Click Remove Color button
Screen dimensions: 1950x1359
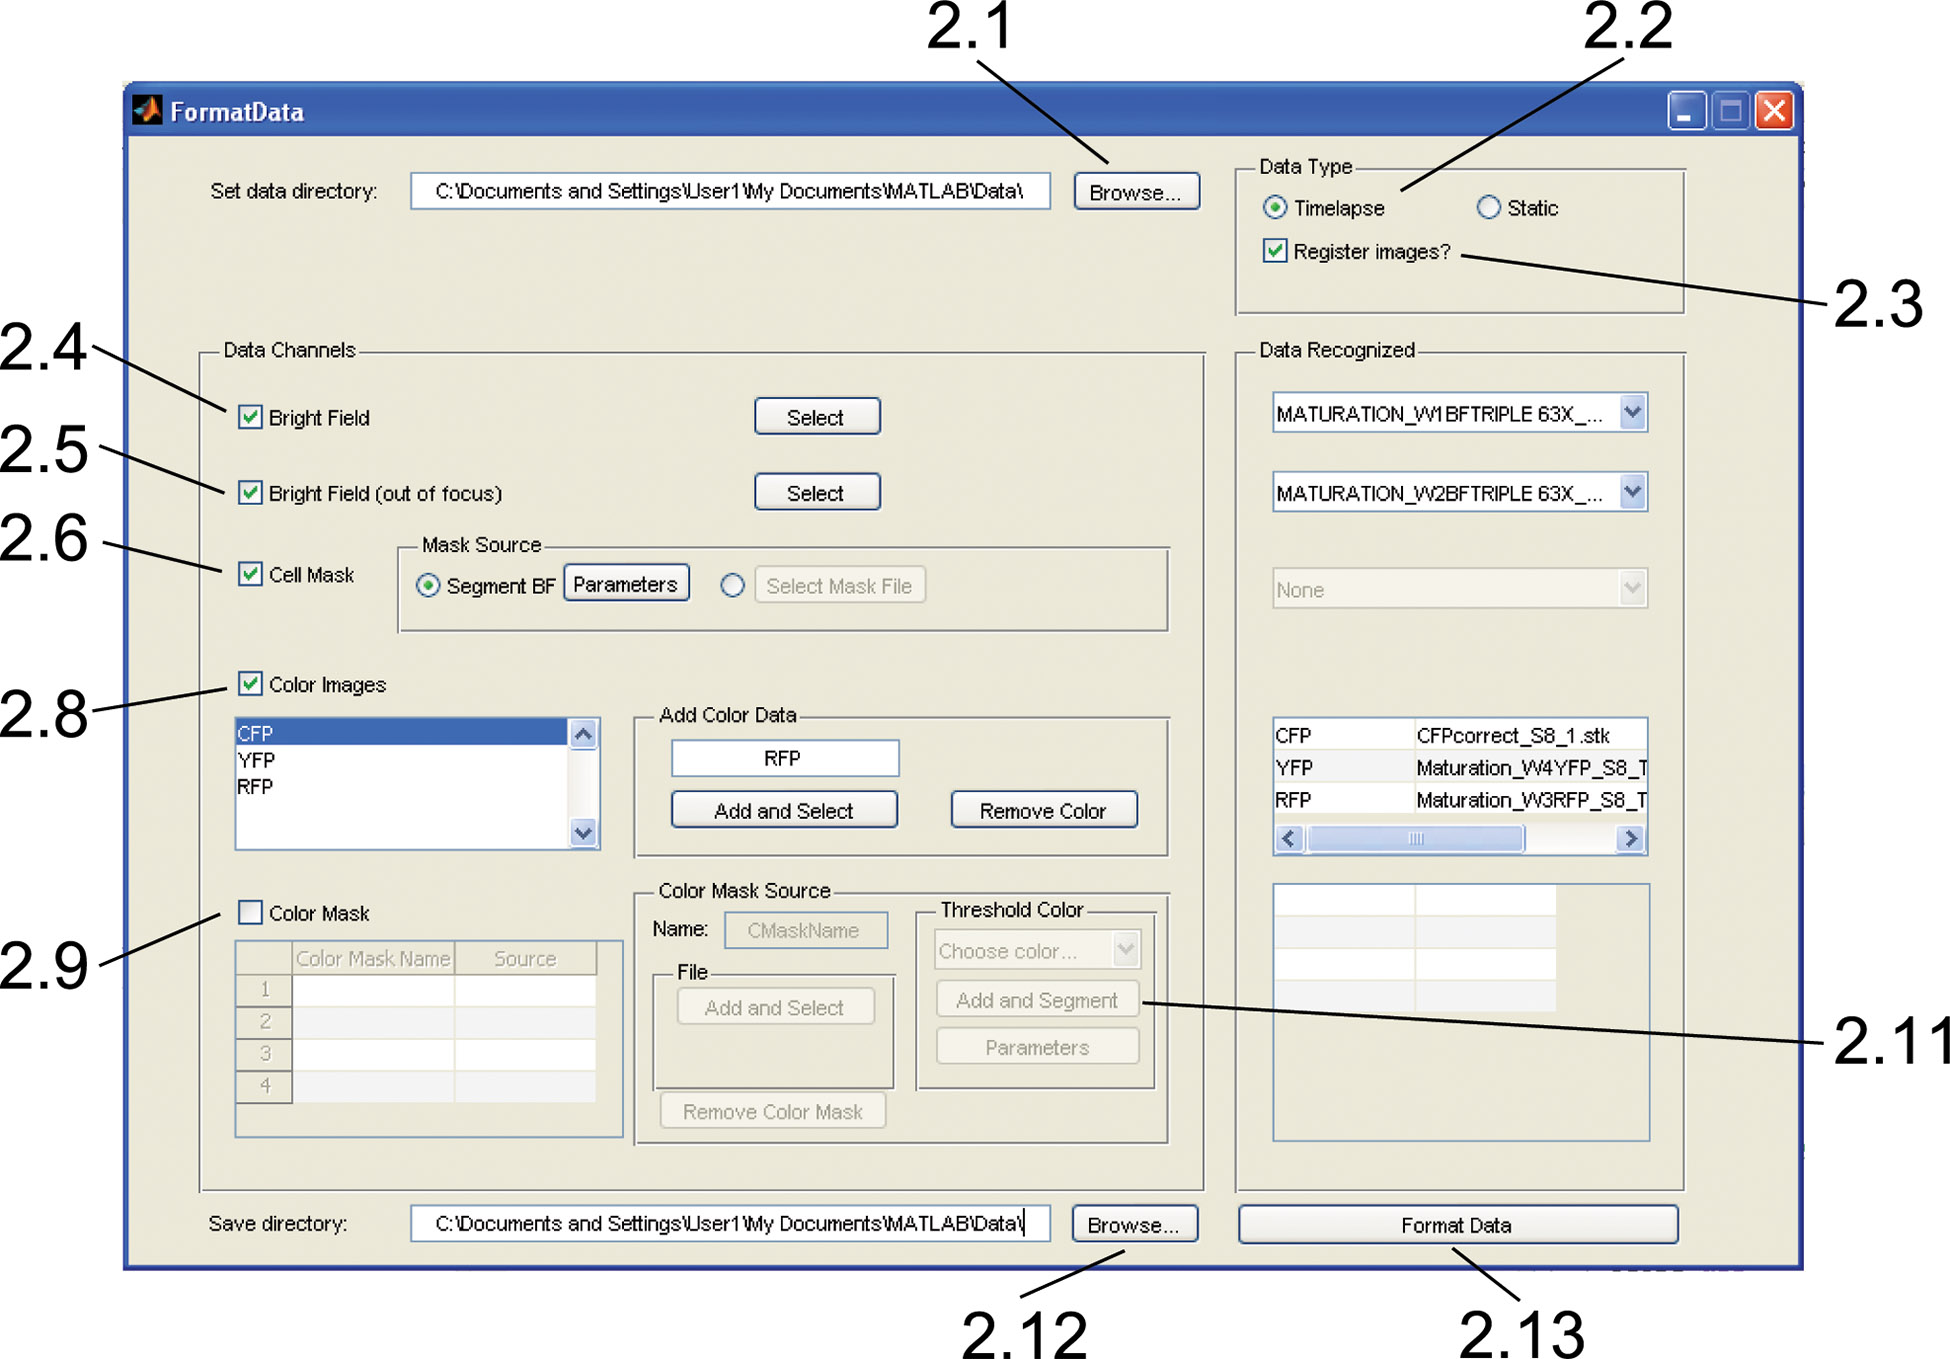[1043, 810]
